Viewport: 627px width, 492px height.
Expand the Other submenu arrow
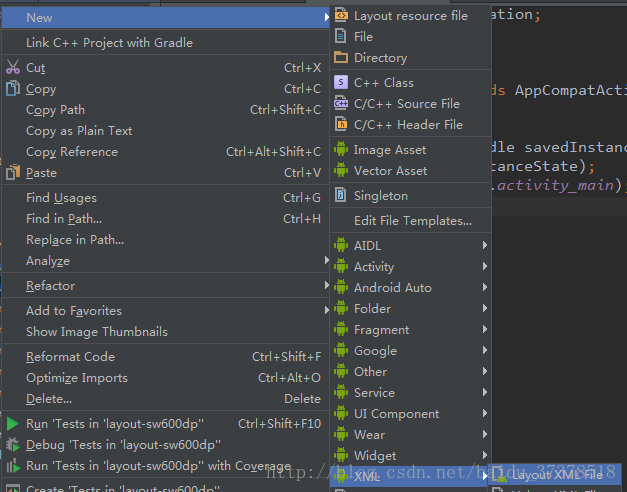coord(485,371)
